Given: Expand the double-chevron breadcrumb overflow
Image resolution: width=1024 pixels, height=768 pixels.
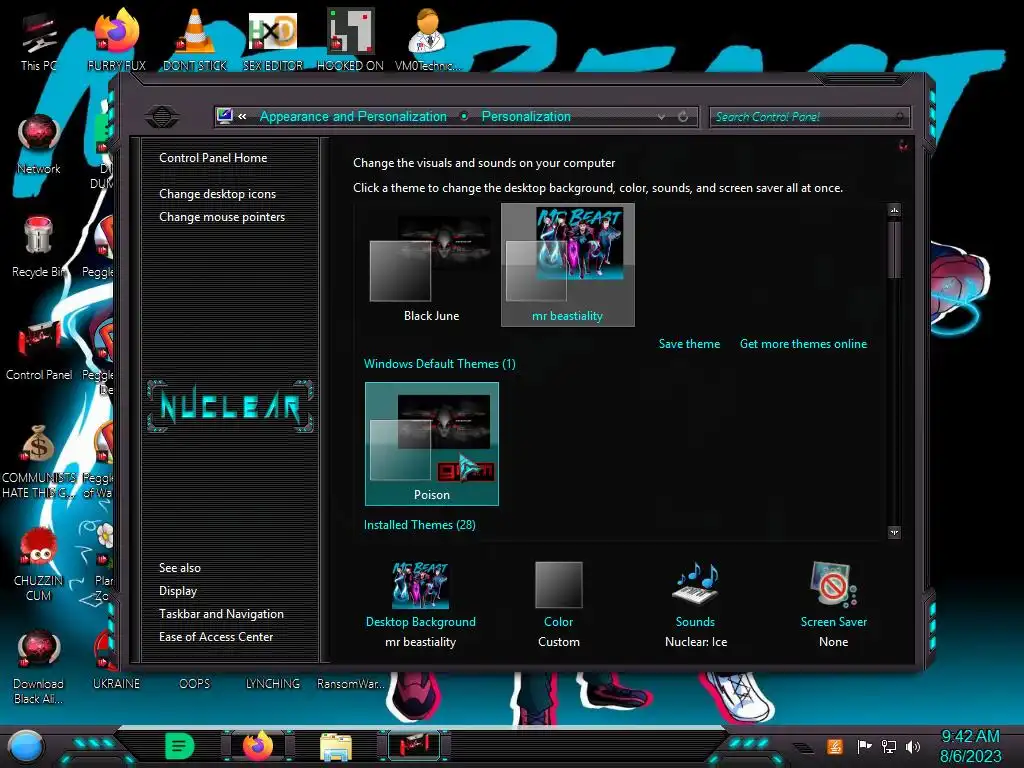Looking at the screenshot, I should tap(242, 116).
